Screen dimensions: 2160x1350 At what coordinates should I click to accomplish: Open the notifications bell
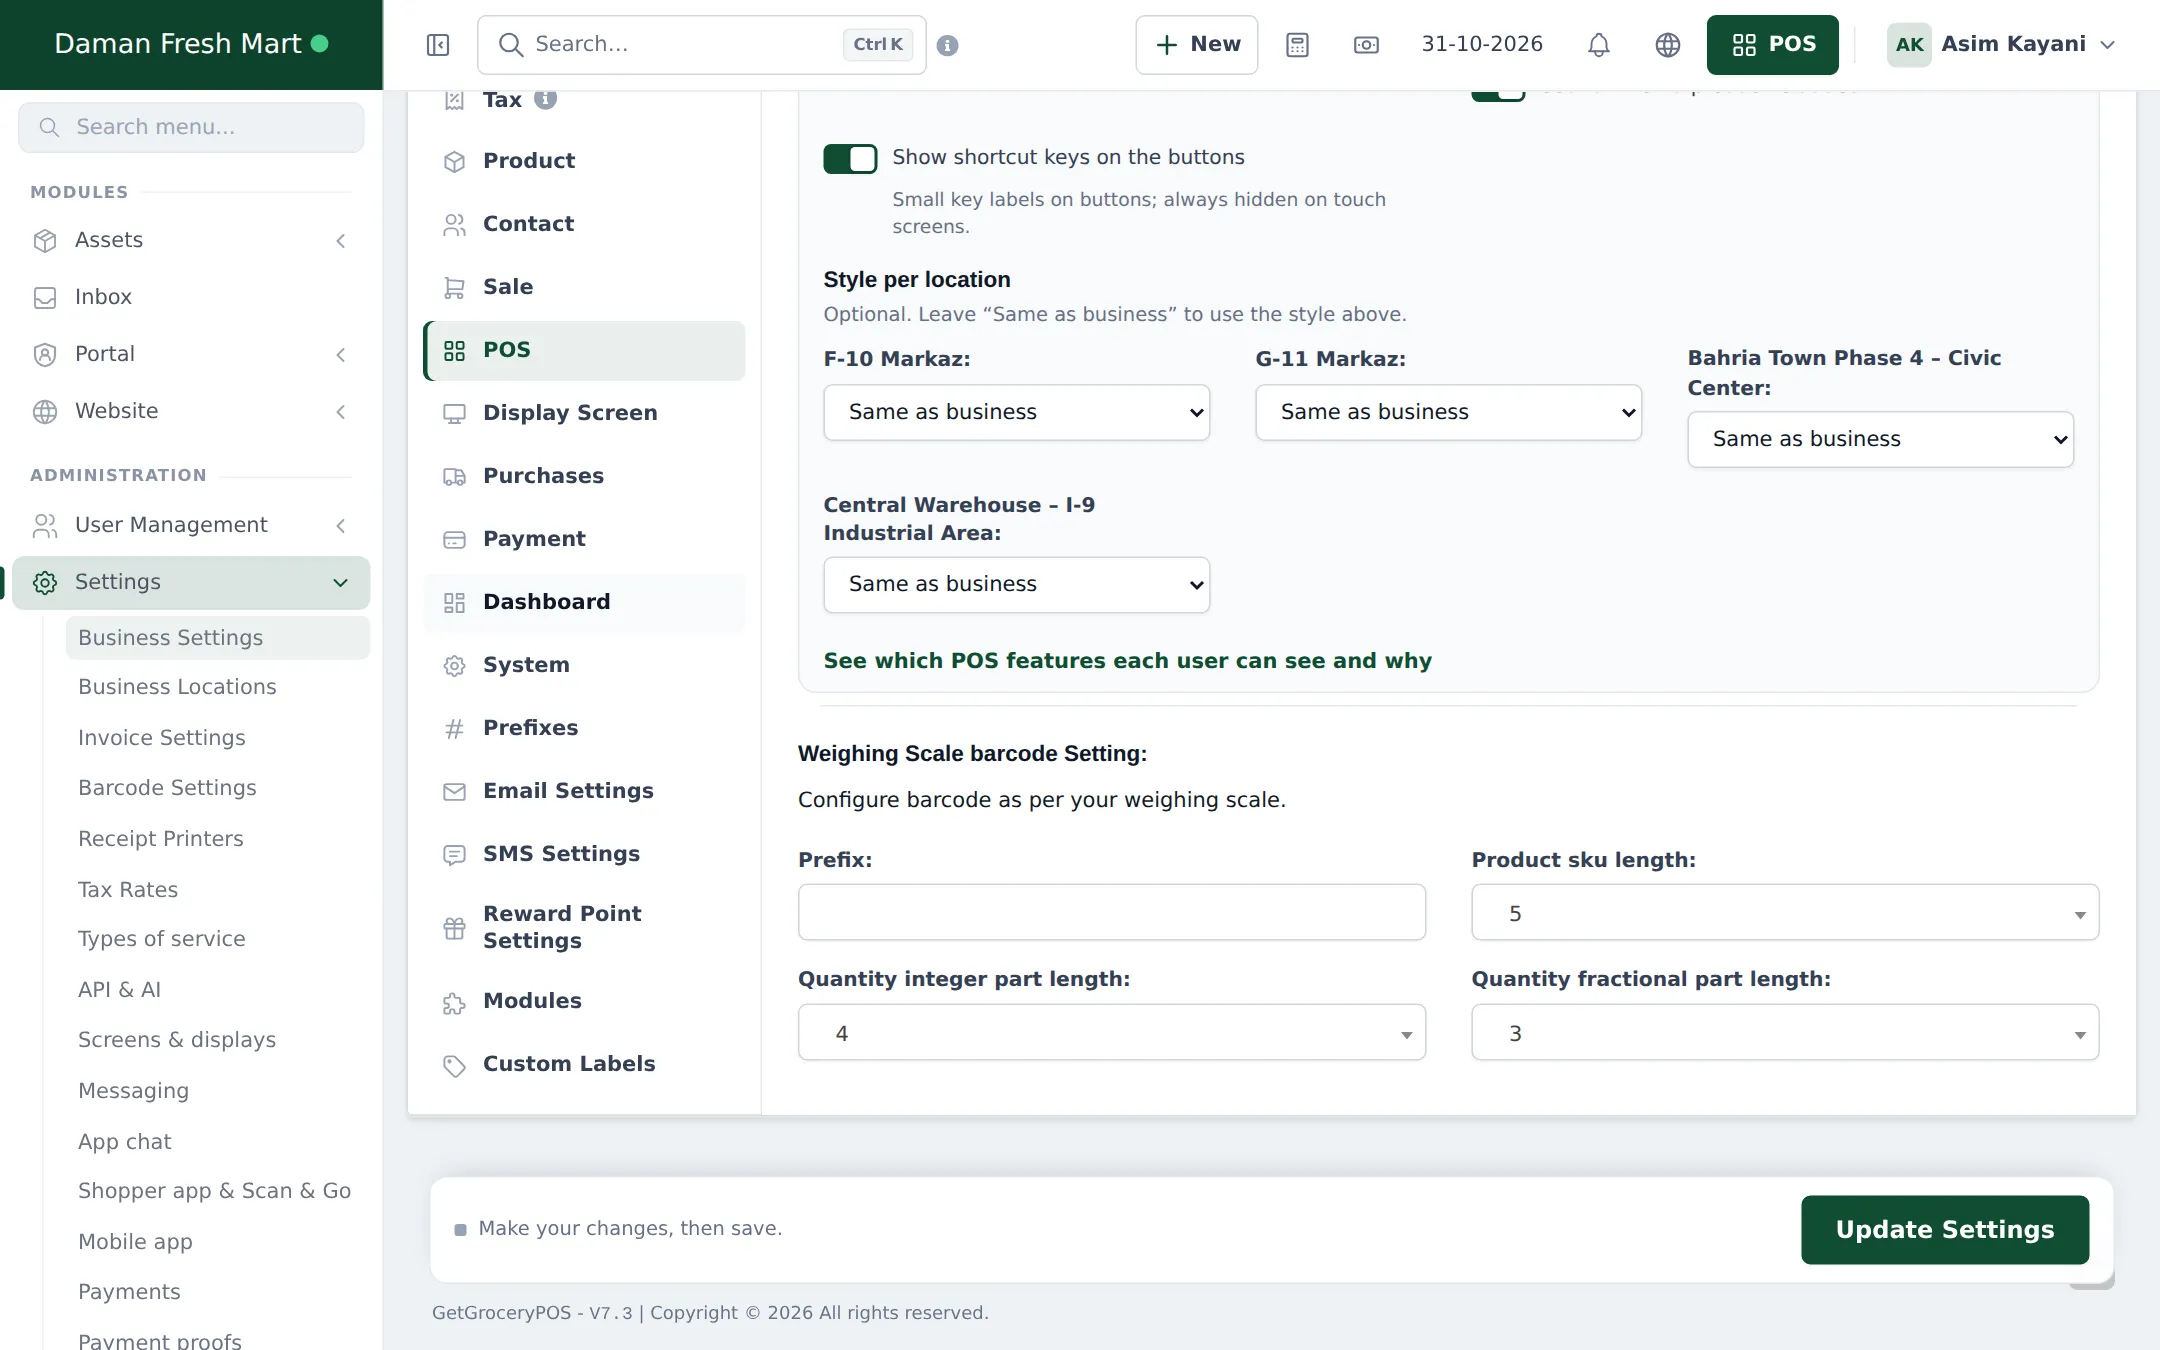click(x=1599, y=45)
